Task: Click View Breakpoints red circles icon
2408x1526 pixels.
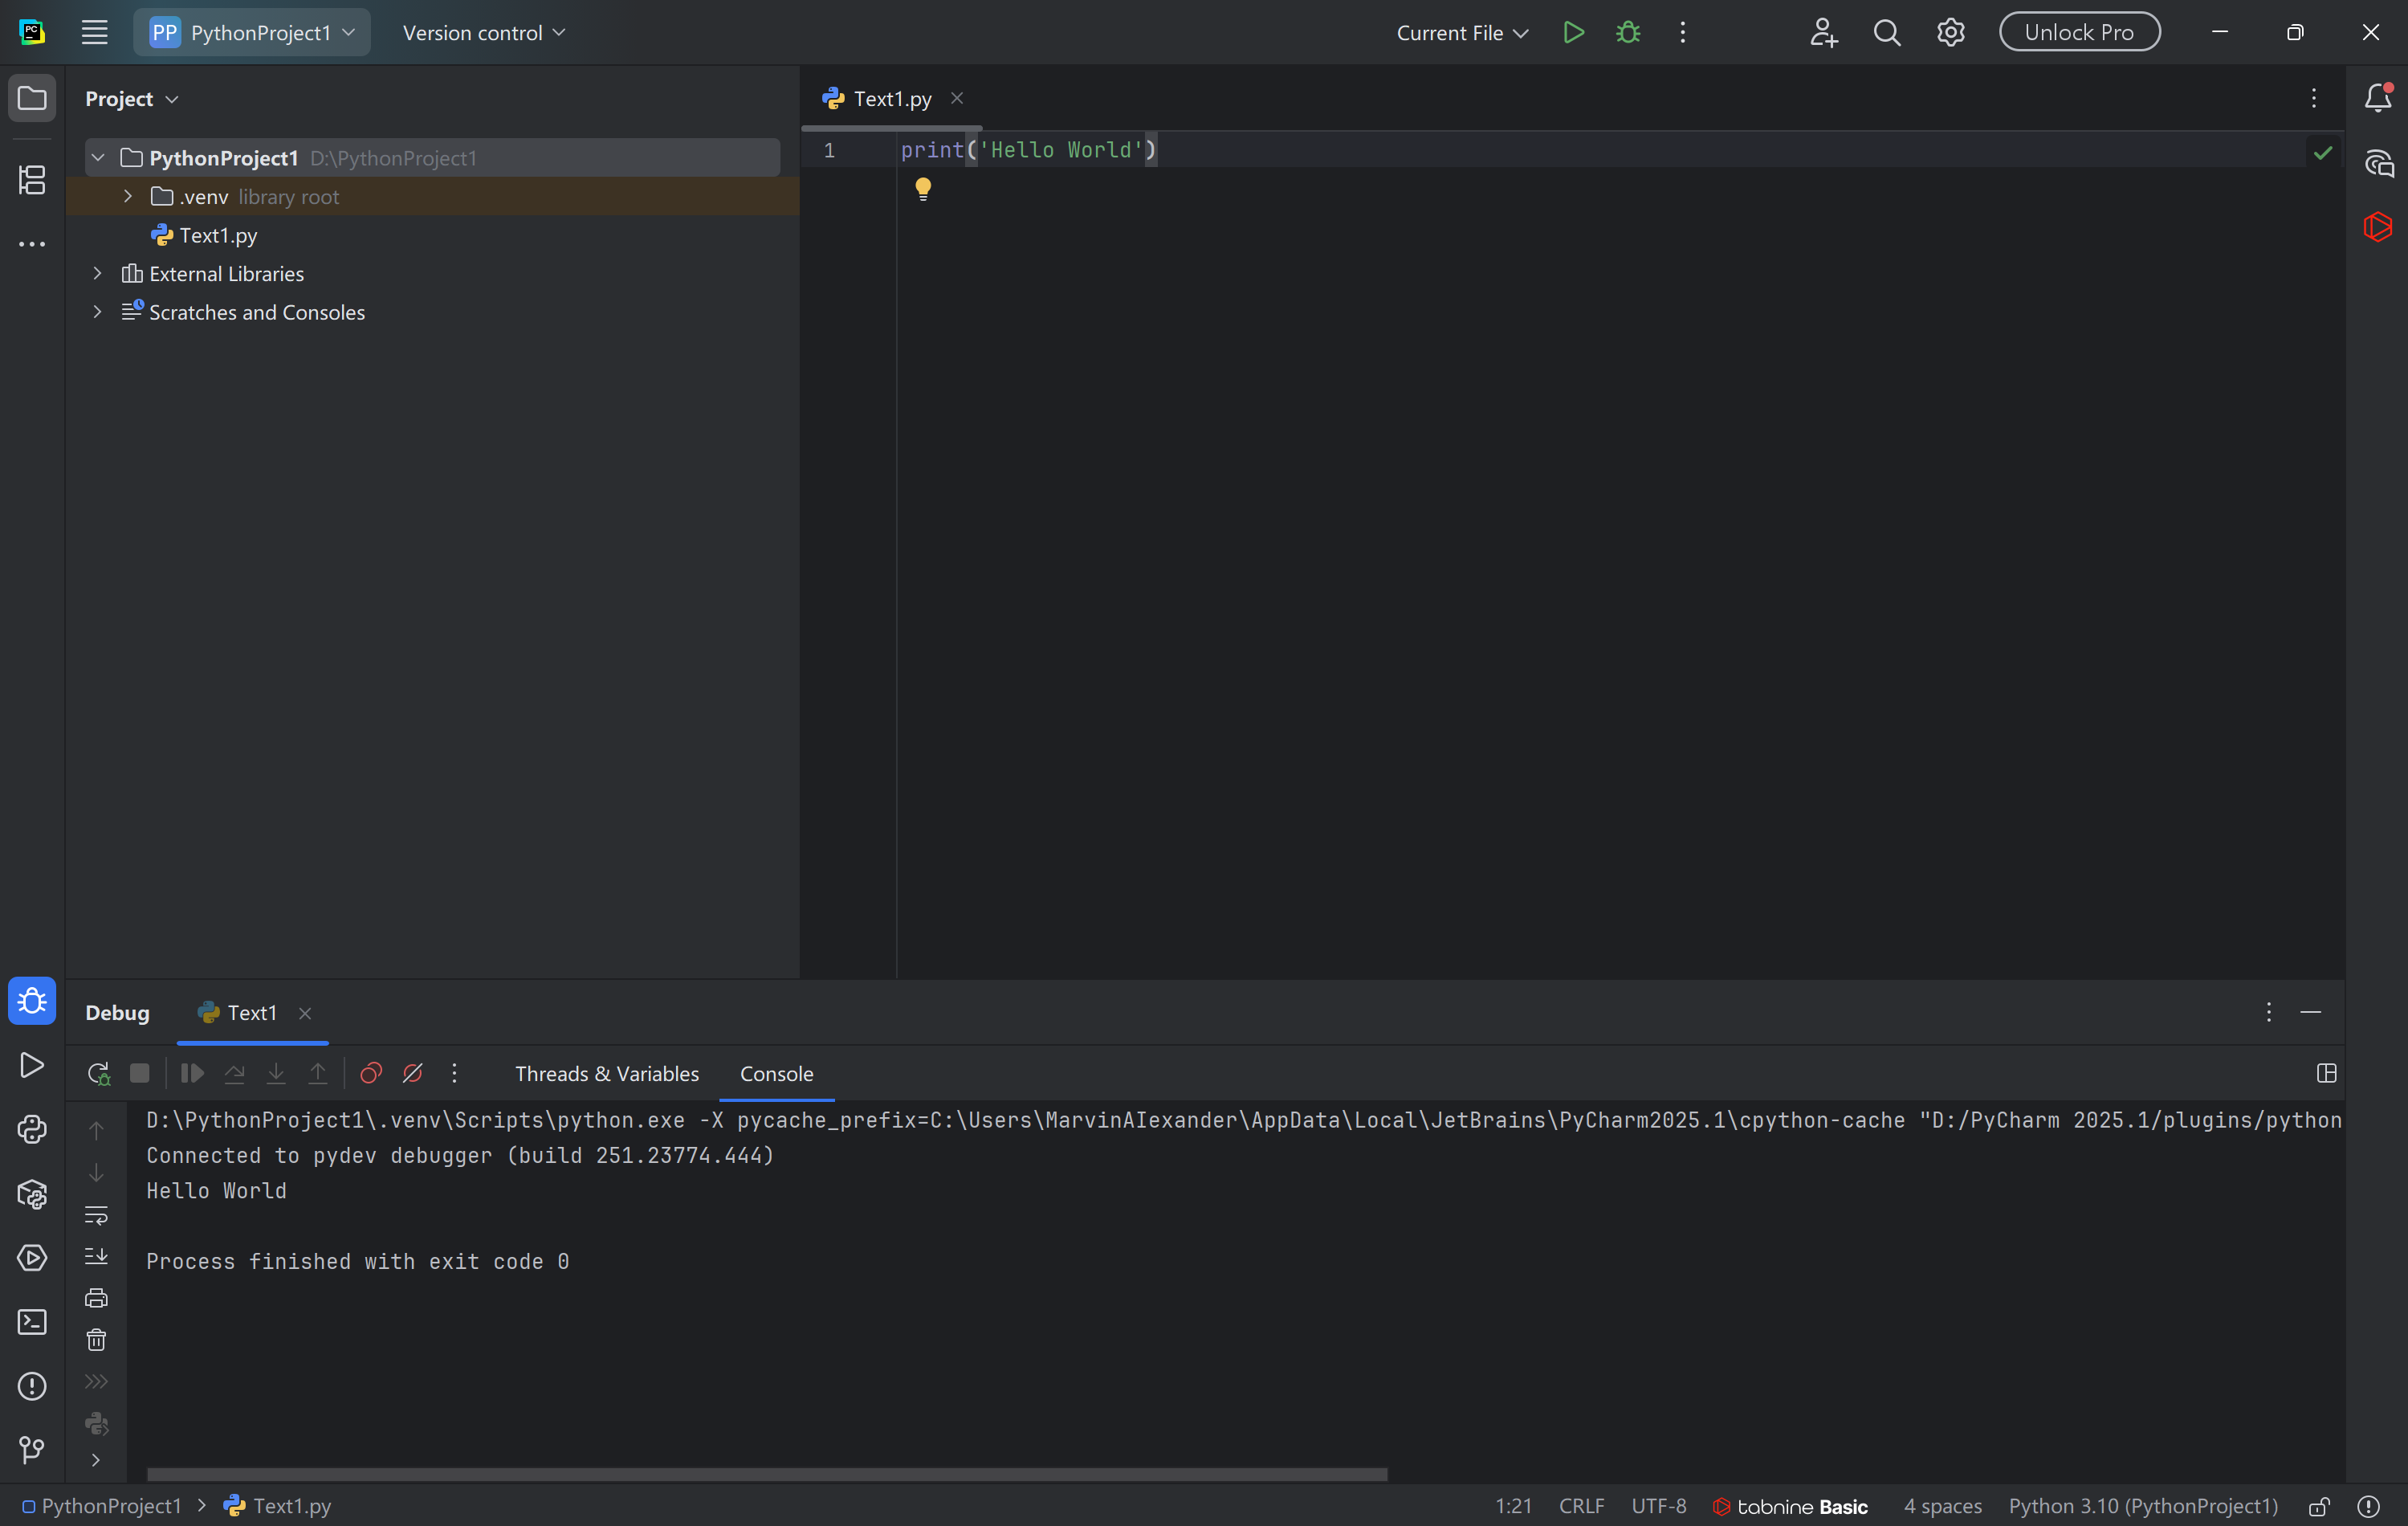Action: tap(371, 1073)
